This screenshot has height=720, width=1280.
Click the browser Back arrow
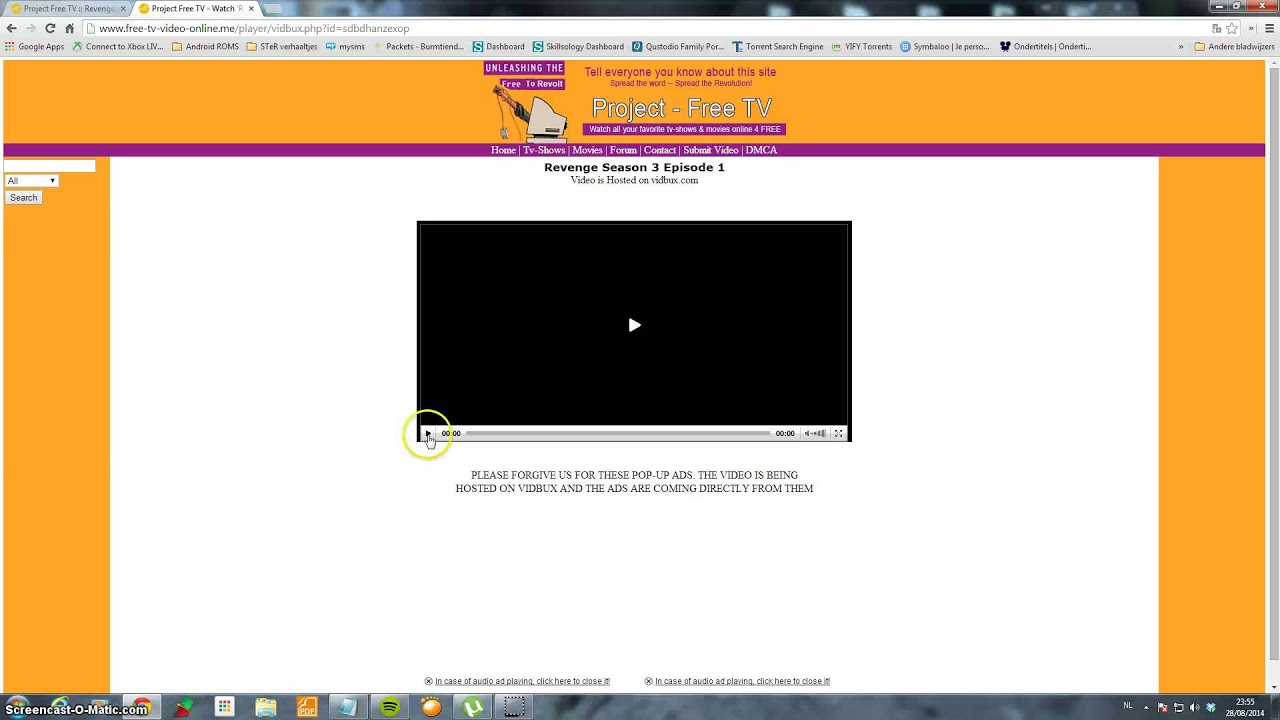click(x=12, y=28)
